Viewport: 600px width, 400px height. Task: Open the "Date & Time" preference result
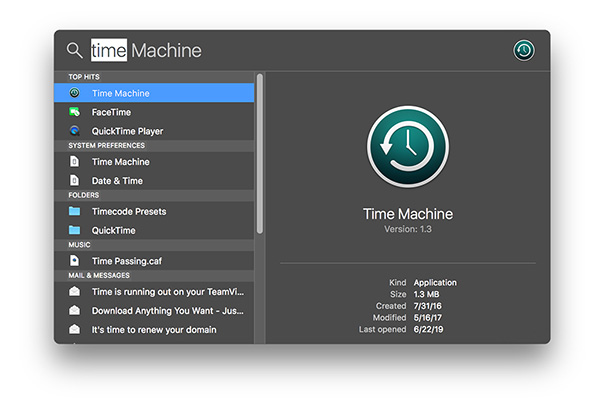point(154,181)
